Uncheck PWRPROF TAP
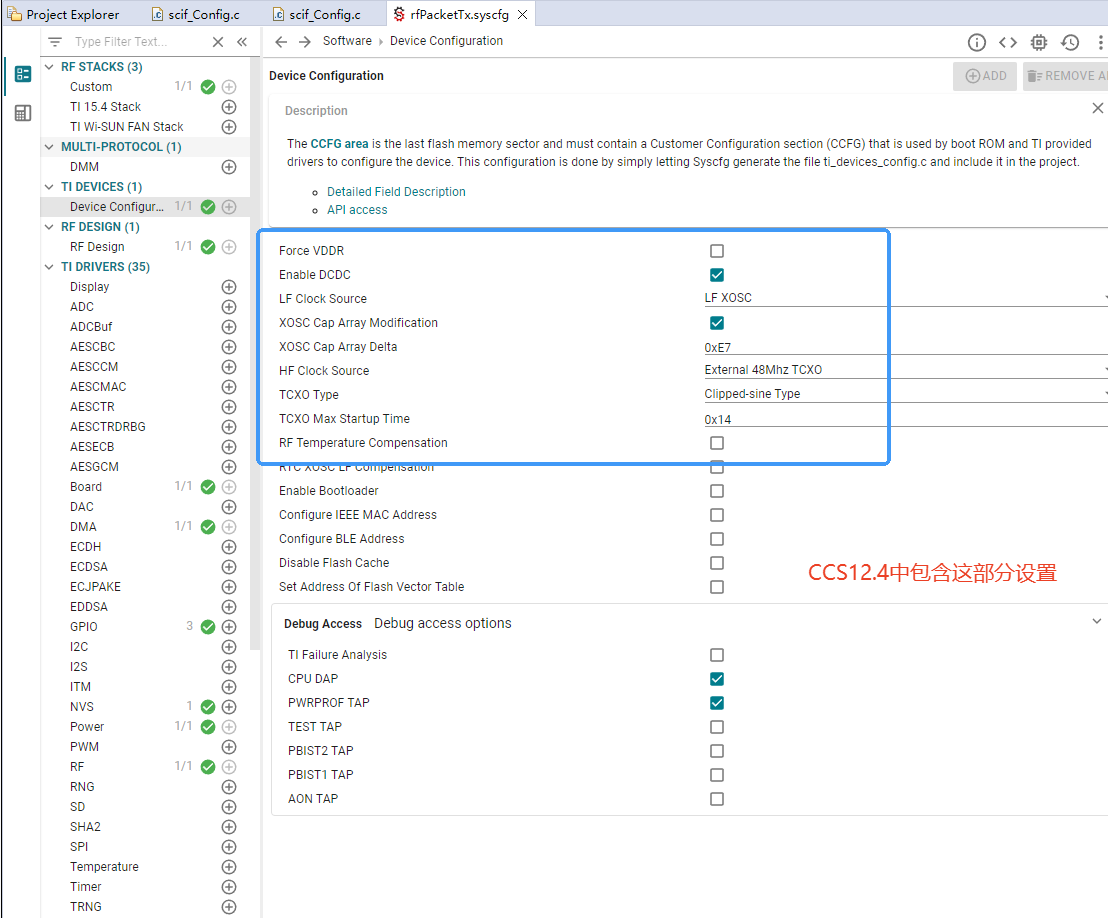 pyautogui.click(x=717, y=703)
